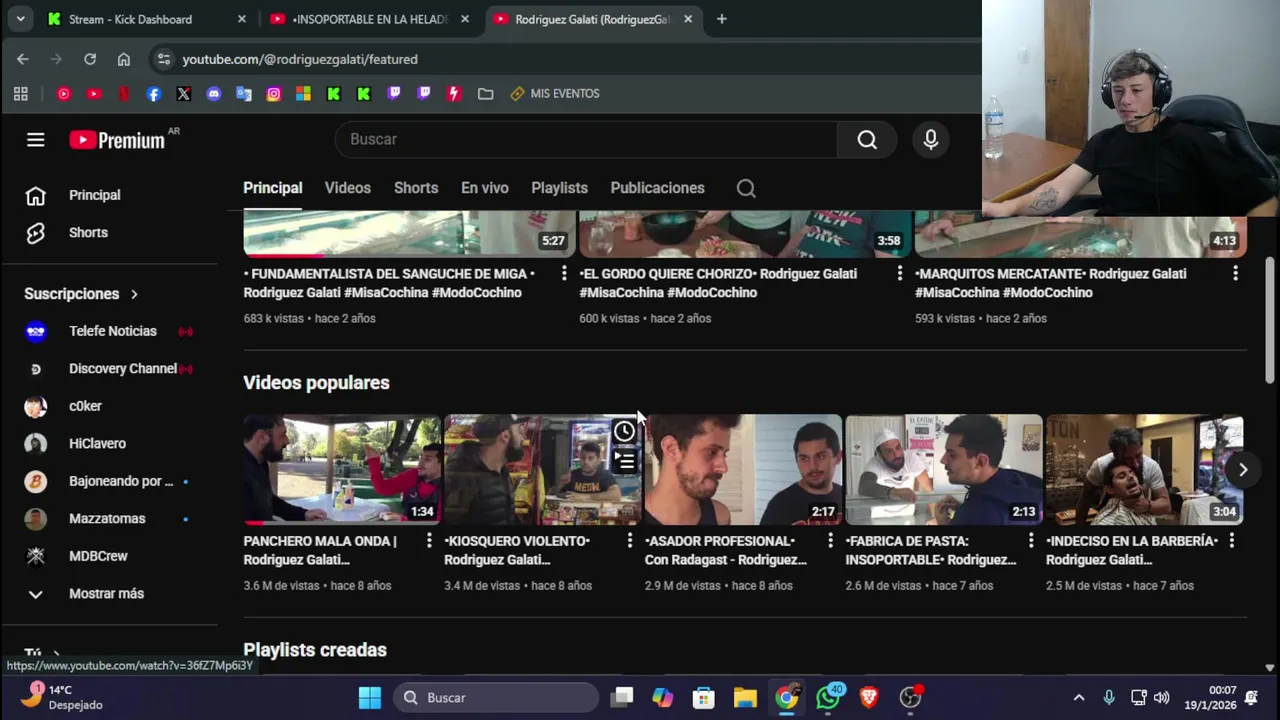Switch to Stream - Kick Dashboard browser tab

[x=146, y=19]
